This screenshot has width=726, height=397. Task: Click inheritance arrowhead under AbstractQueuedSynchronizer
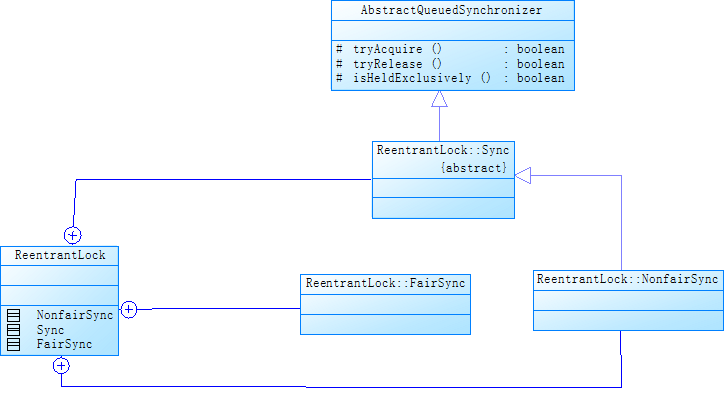(439, 99)
